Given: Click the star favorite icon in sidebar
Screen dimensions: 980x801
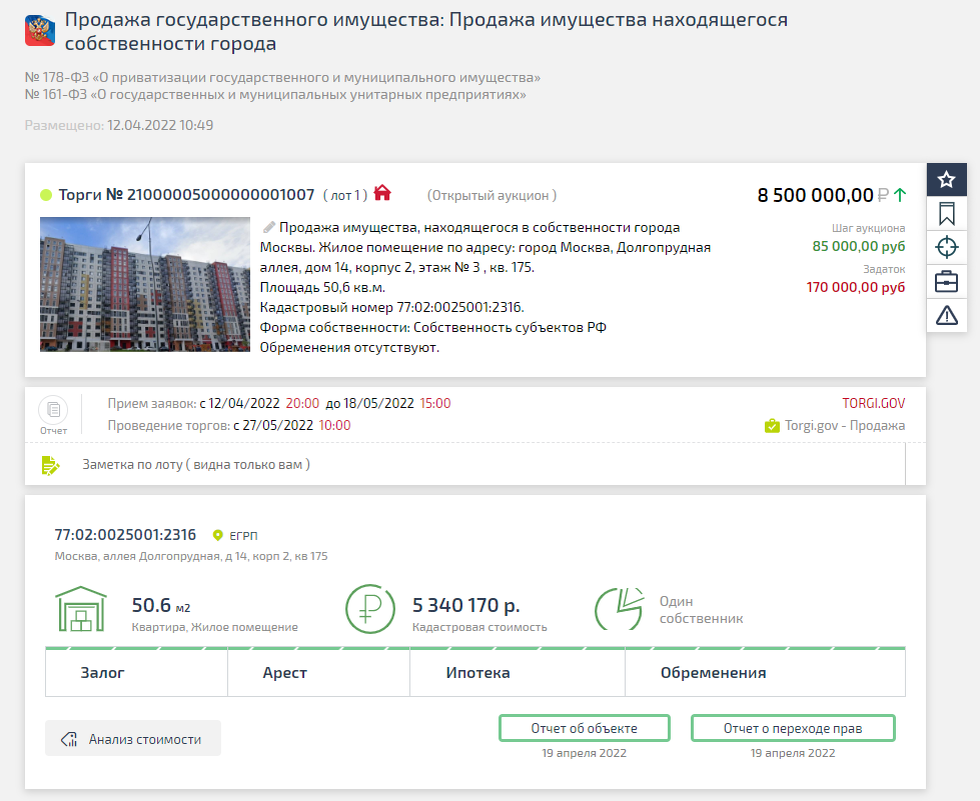Looking at the screenshot, I should [x=946, y=180].
